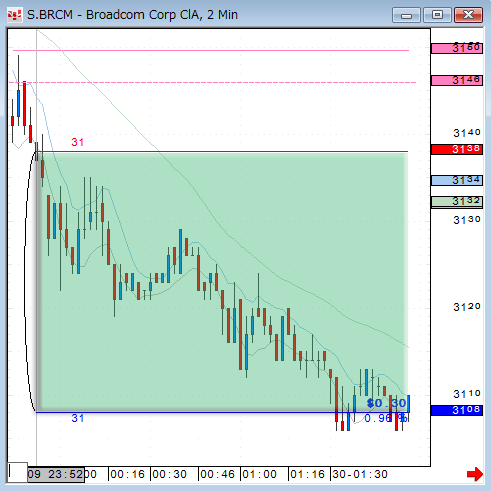The height and width of the screenshot is (491, 491).
Task: Click the 01:00 time axis label
Action: click(259, 474)
